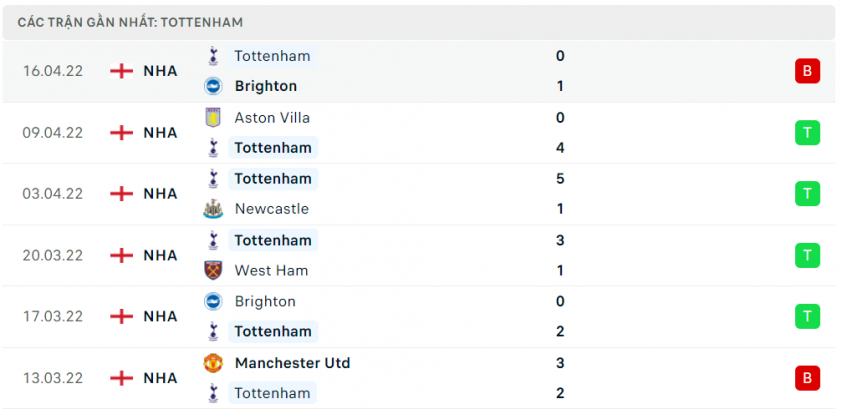Click the Brighton crest in the 16.04.22 match
Viewport: 842px width, 409px height.
[213, 86]
